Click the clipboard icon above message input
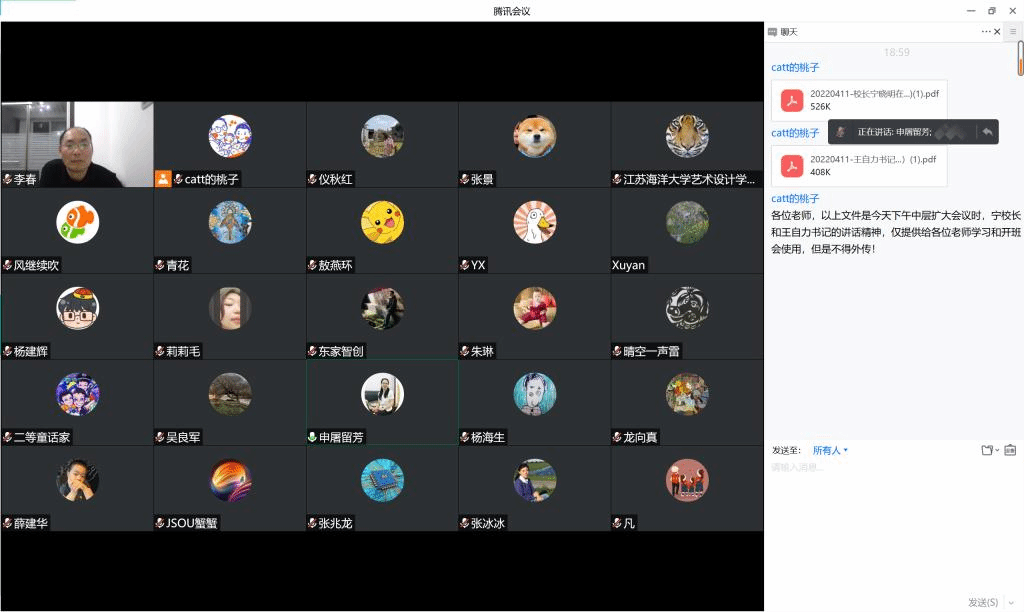 click(1010, 450)
